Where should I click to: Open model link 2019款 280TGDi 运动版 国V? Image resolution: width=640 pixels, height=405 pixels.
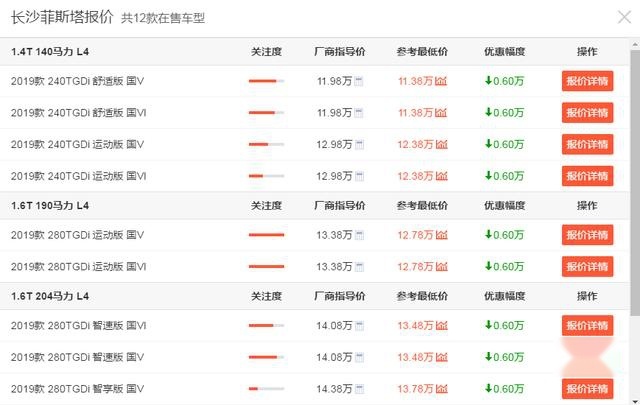78,235
